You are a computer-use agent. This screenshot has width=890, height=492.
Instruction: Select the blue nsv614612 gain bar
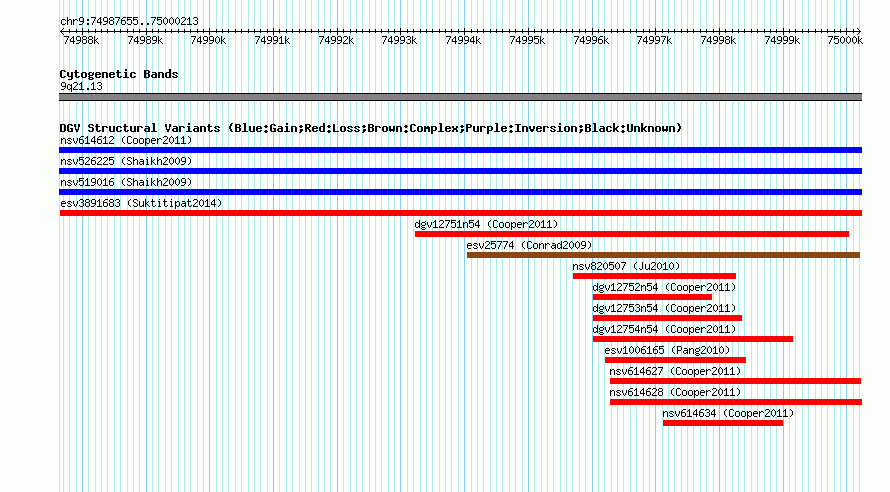(460, 150)
